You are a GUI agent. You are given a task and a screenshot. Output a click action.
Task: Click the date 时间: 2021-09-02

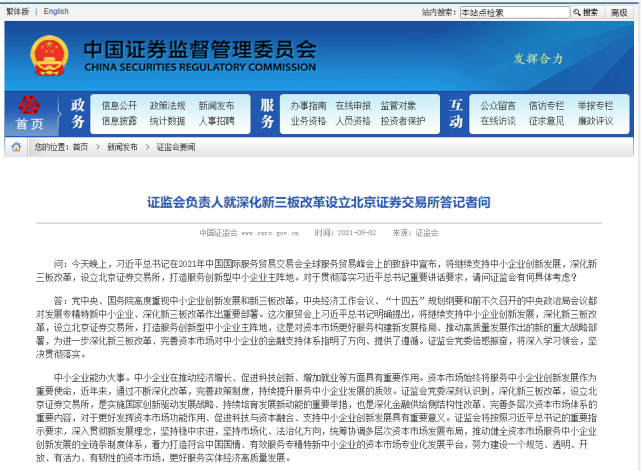(x=345, y=233)
